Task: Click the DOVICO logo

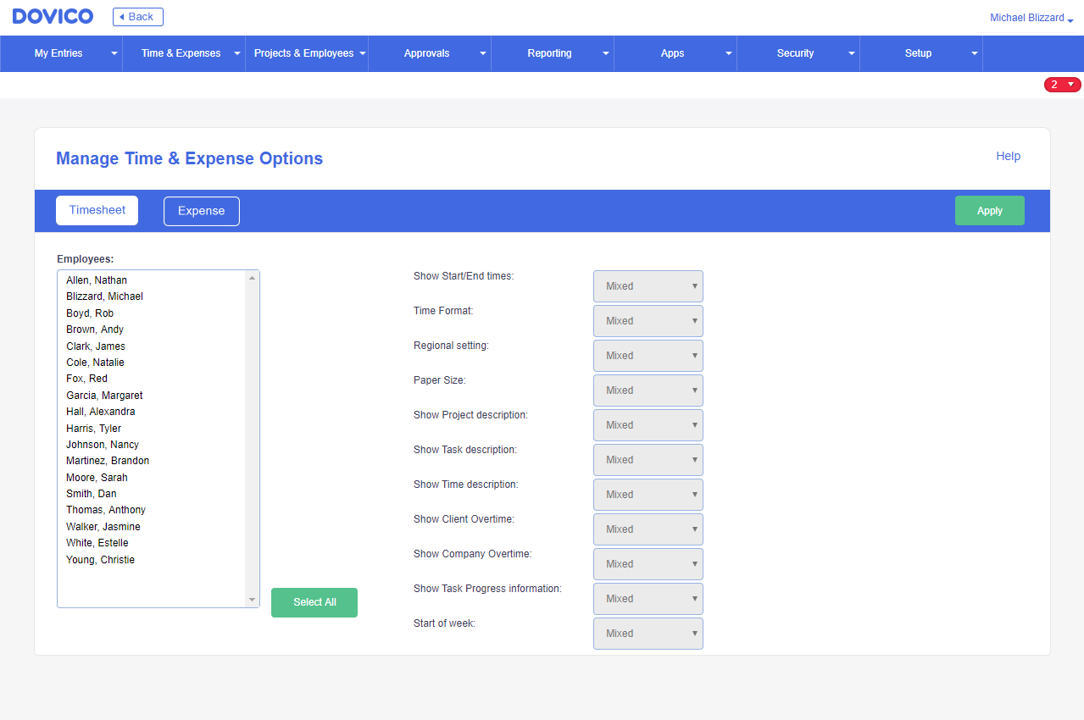Action: pyautogui.click(x=52, y=16)
